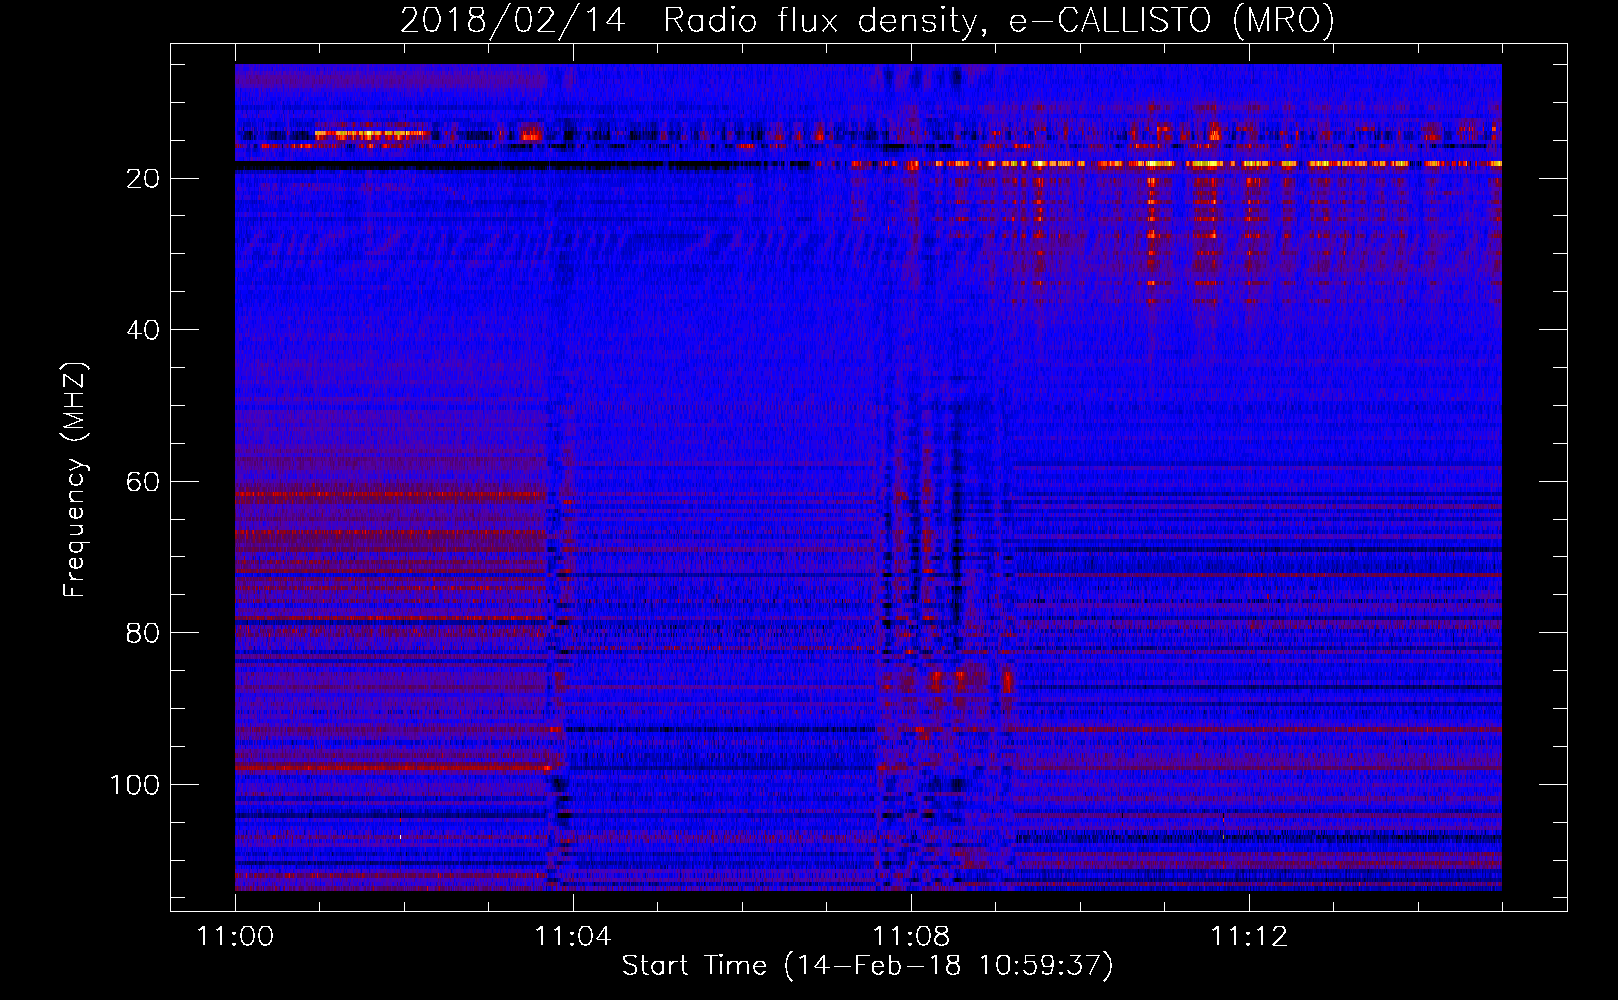The image size is (1618, 1000).
Task: Click the '11:04' time tick label
Action: click(573, 937)
